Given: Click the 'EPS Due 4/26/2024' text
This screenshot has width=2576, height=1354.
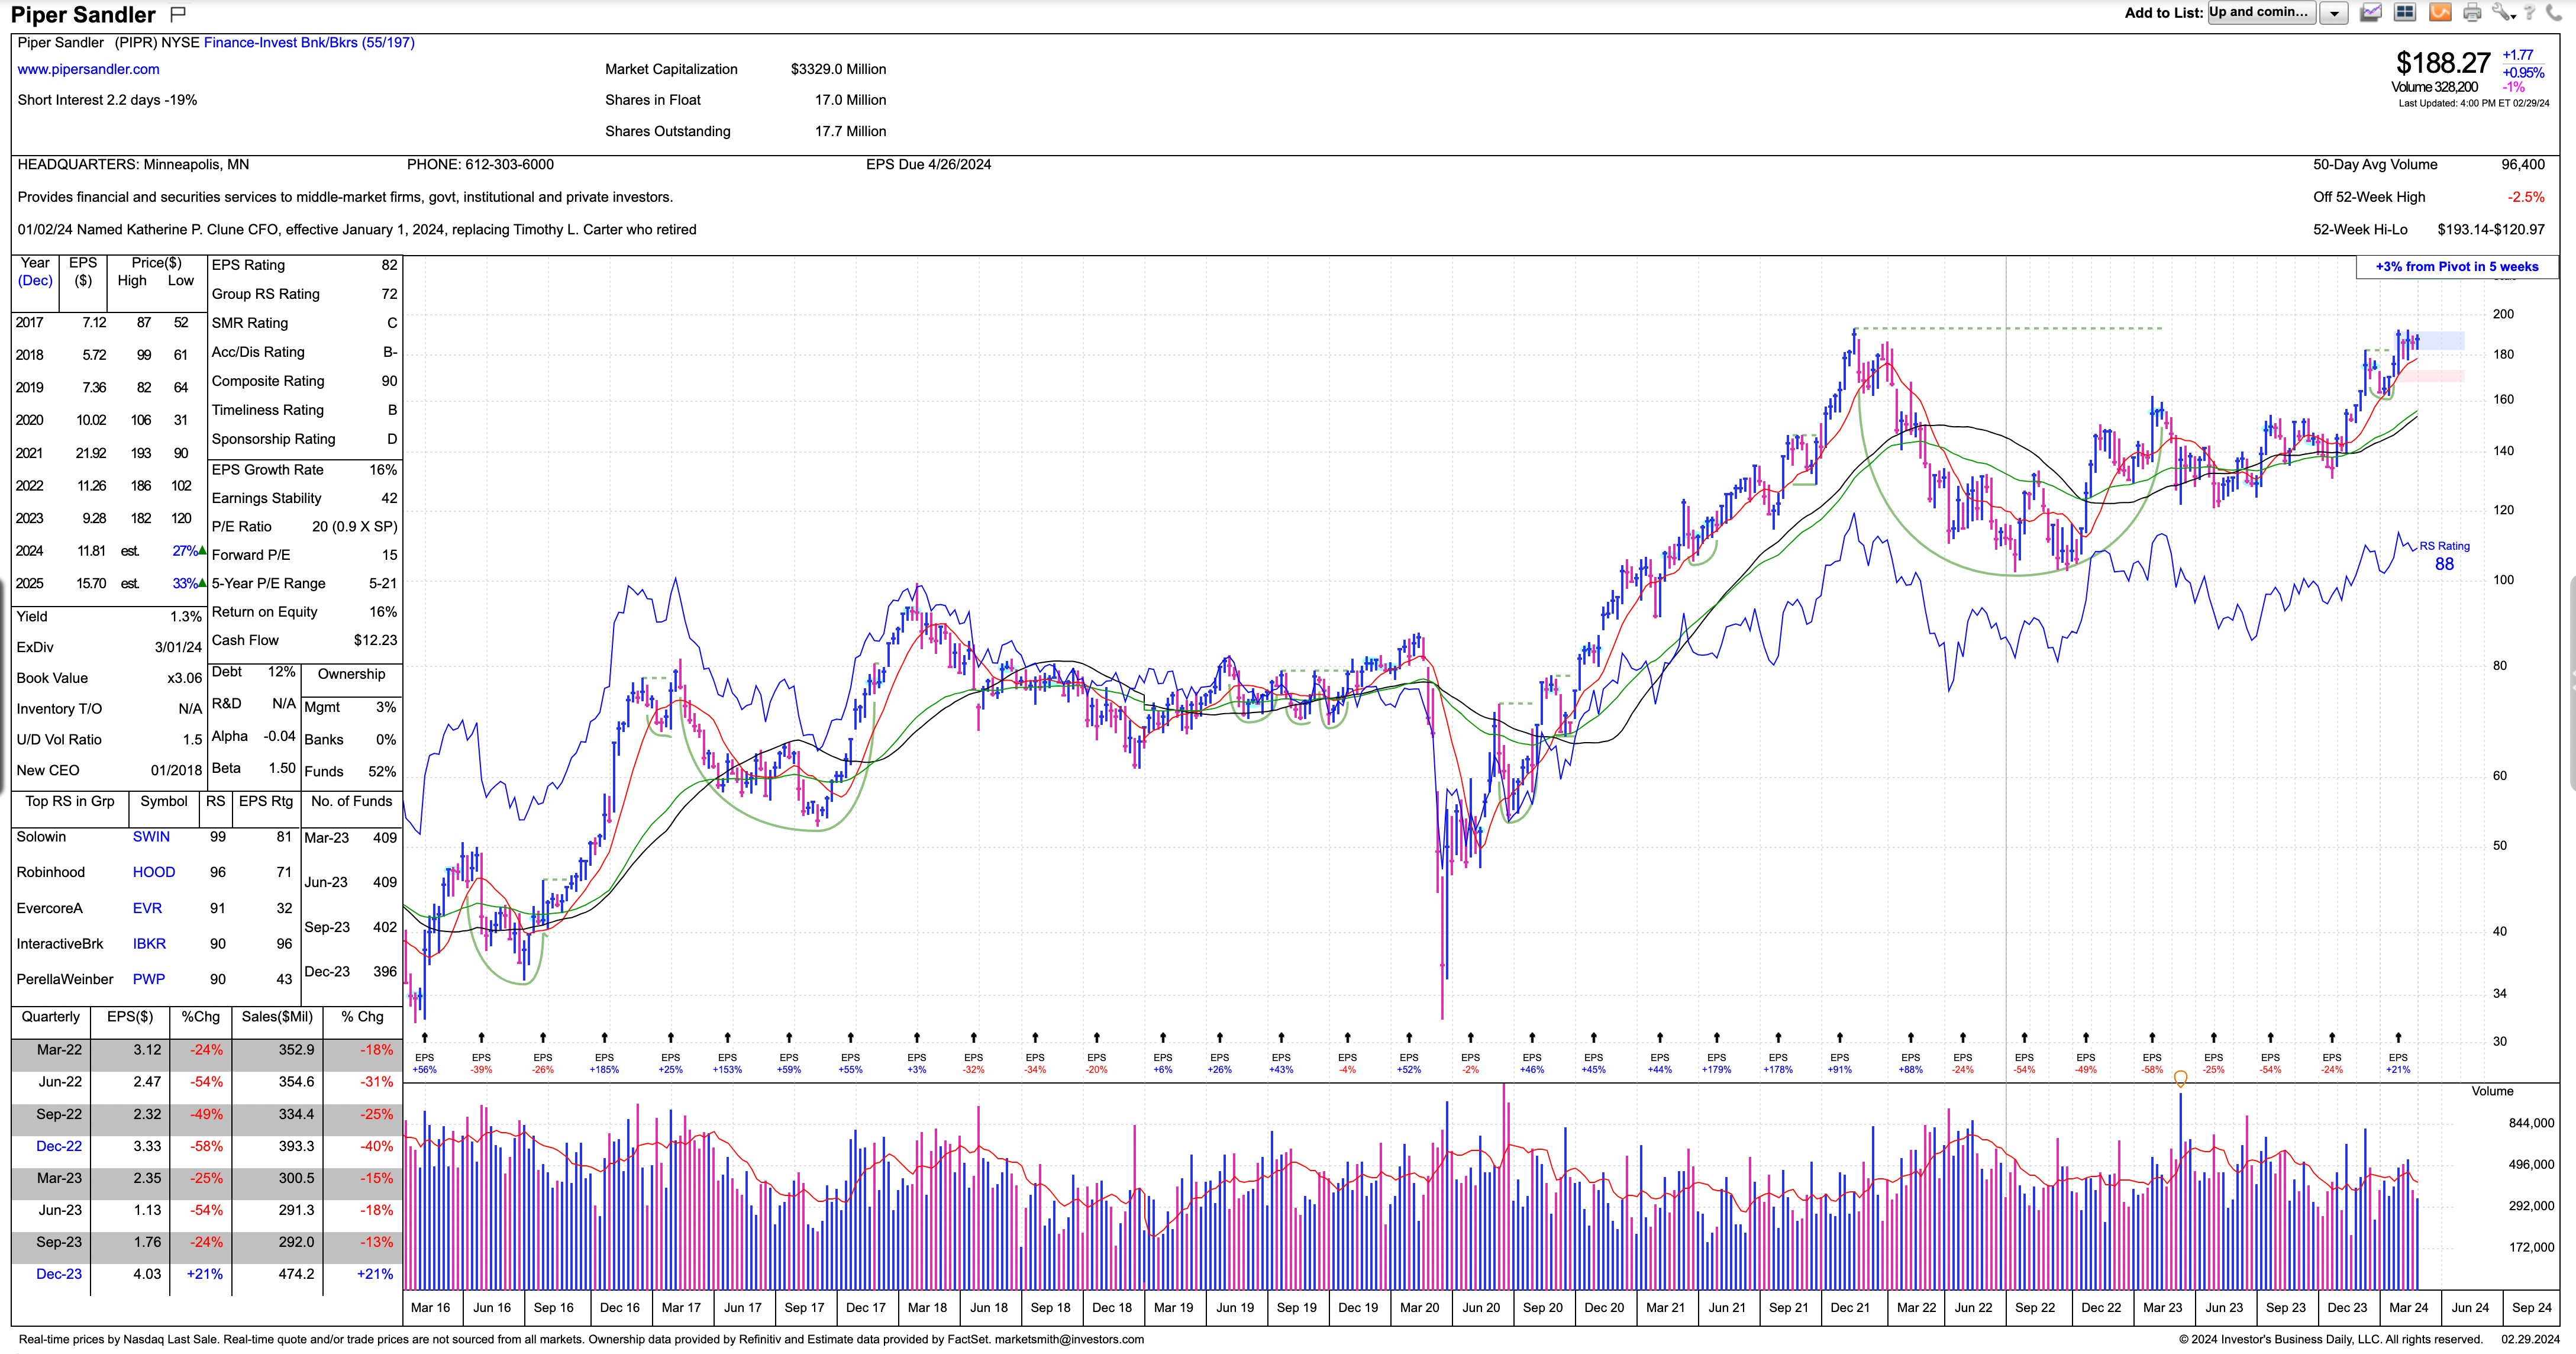Looking at the screenshot, I should (x=928, y=165).
